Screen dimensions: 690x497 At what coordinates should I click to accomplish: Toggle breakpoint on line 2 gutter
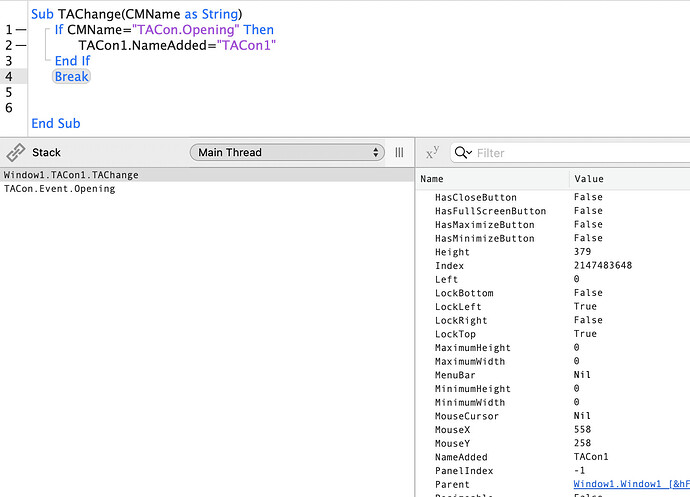coord(21,45)
